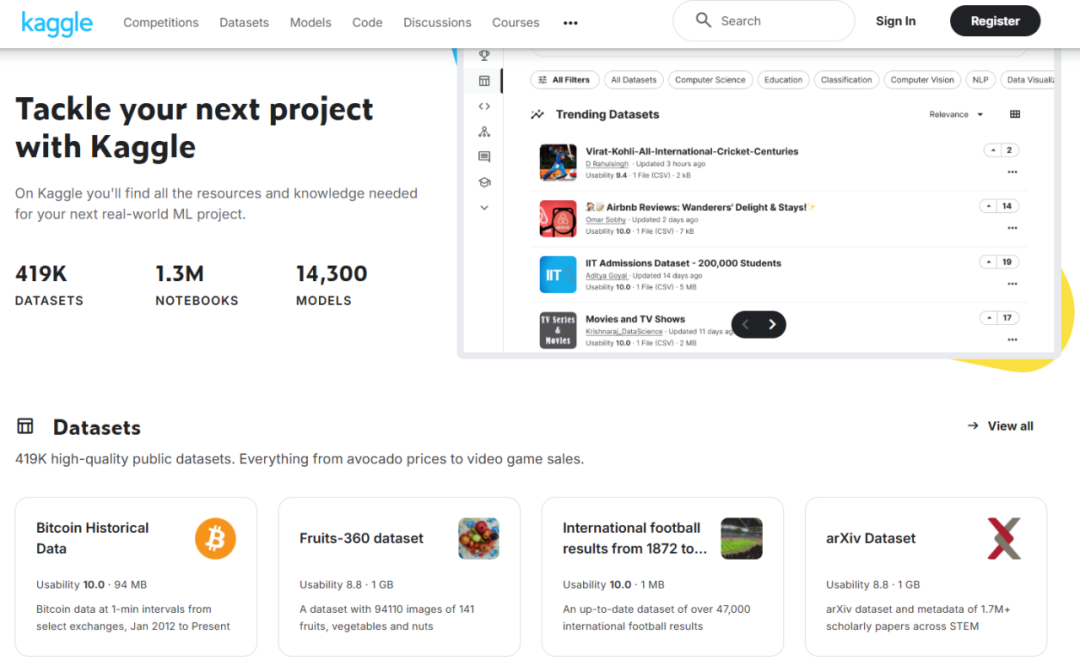
Task: Open IIT Admissions Dataset - 200,000 Students
Action: [x=683, y=263]
